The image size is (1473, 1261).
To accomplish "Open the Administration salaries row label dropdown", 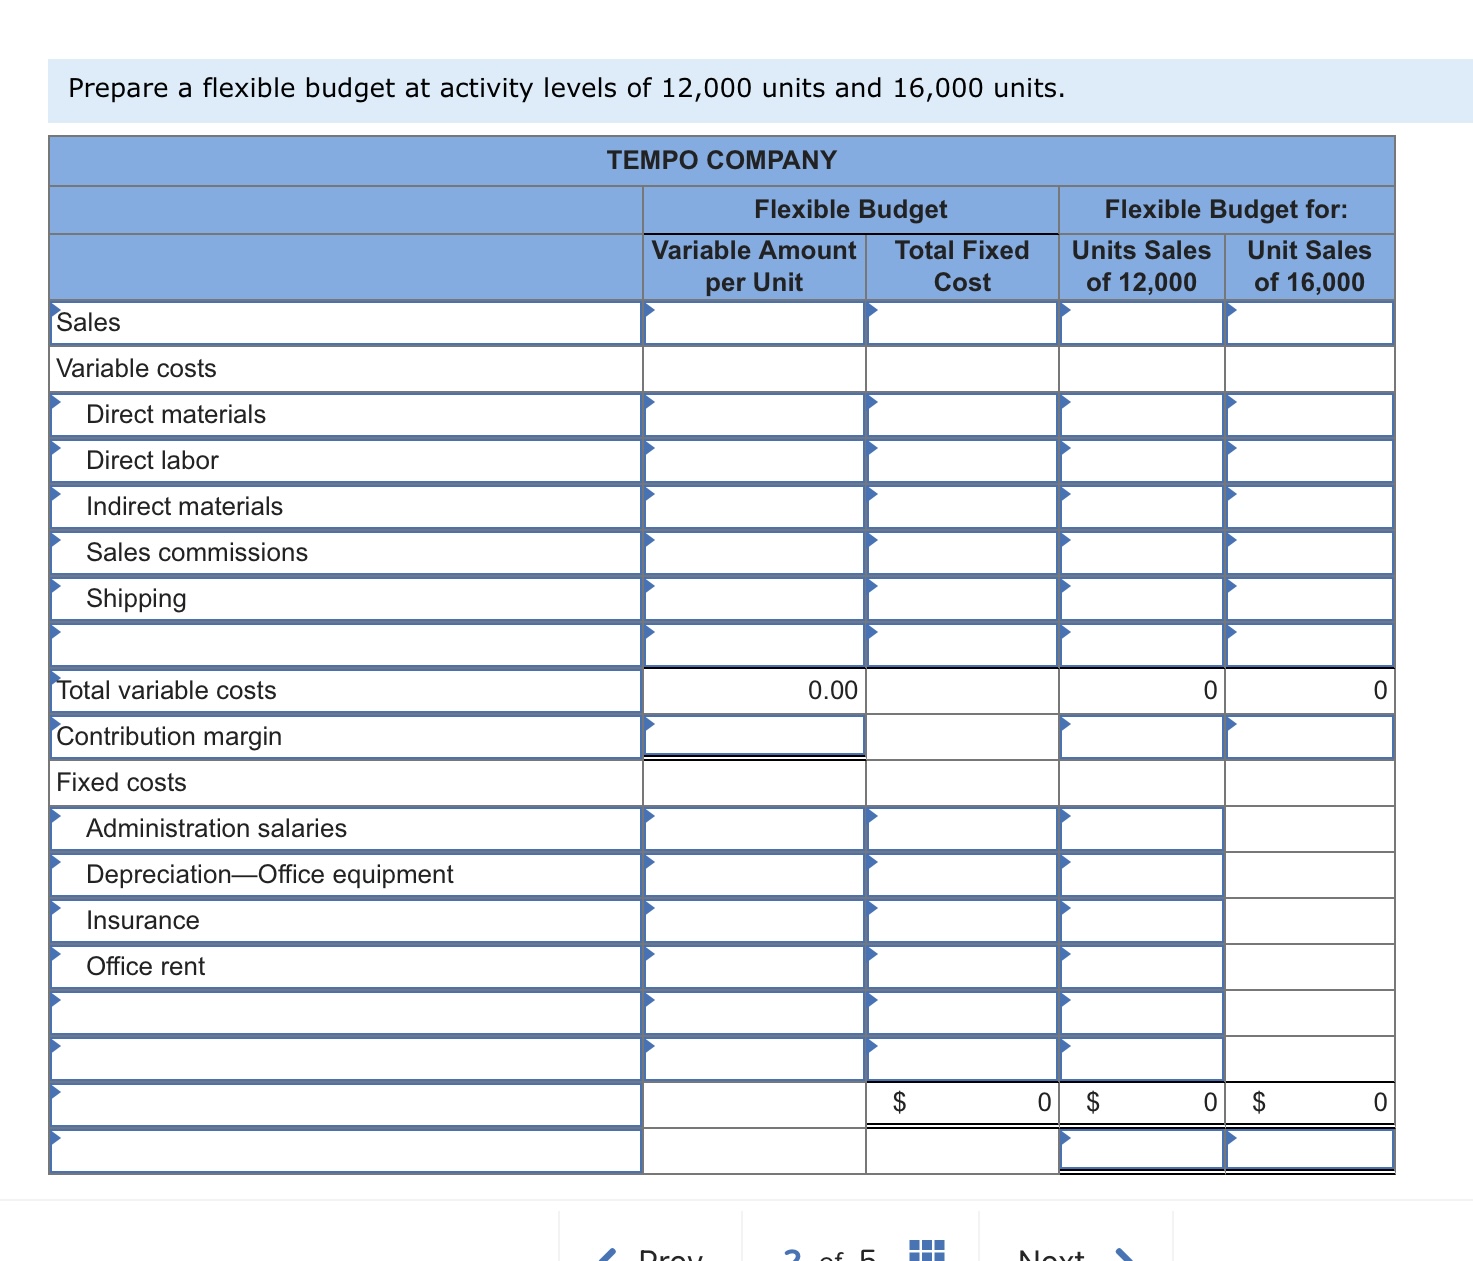I will click(345, 829).
